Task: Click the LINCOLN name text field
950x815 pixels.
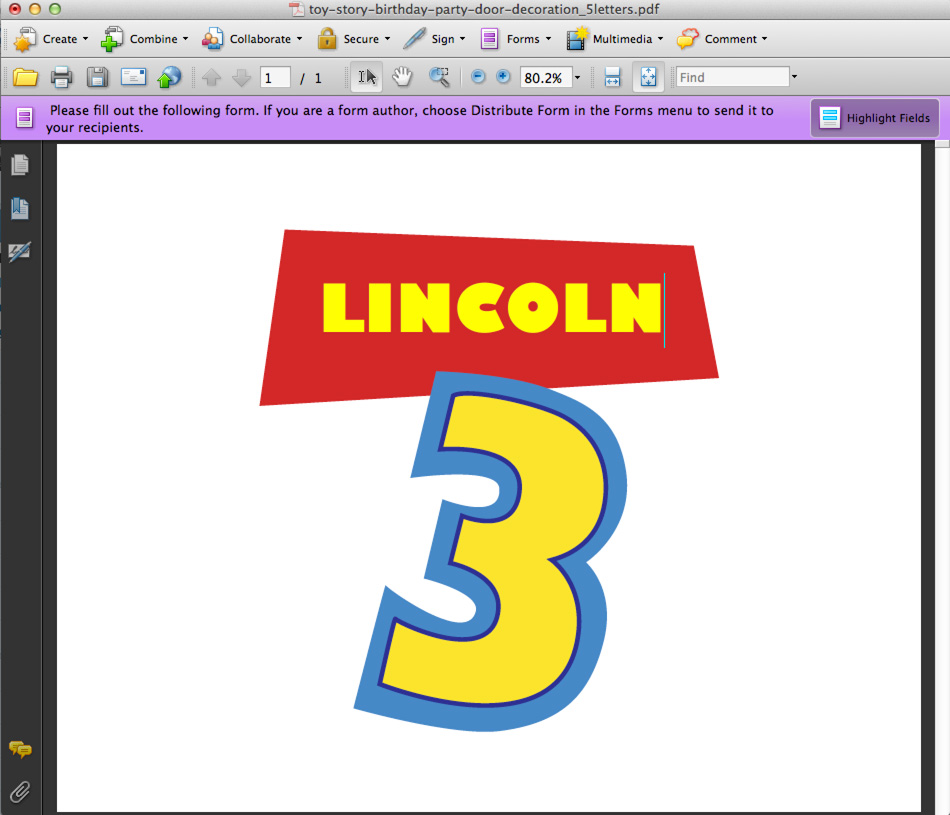Action: [x=492, y=308]
